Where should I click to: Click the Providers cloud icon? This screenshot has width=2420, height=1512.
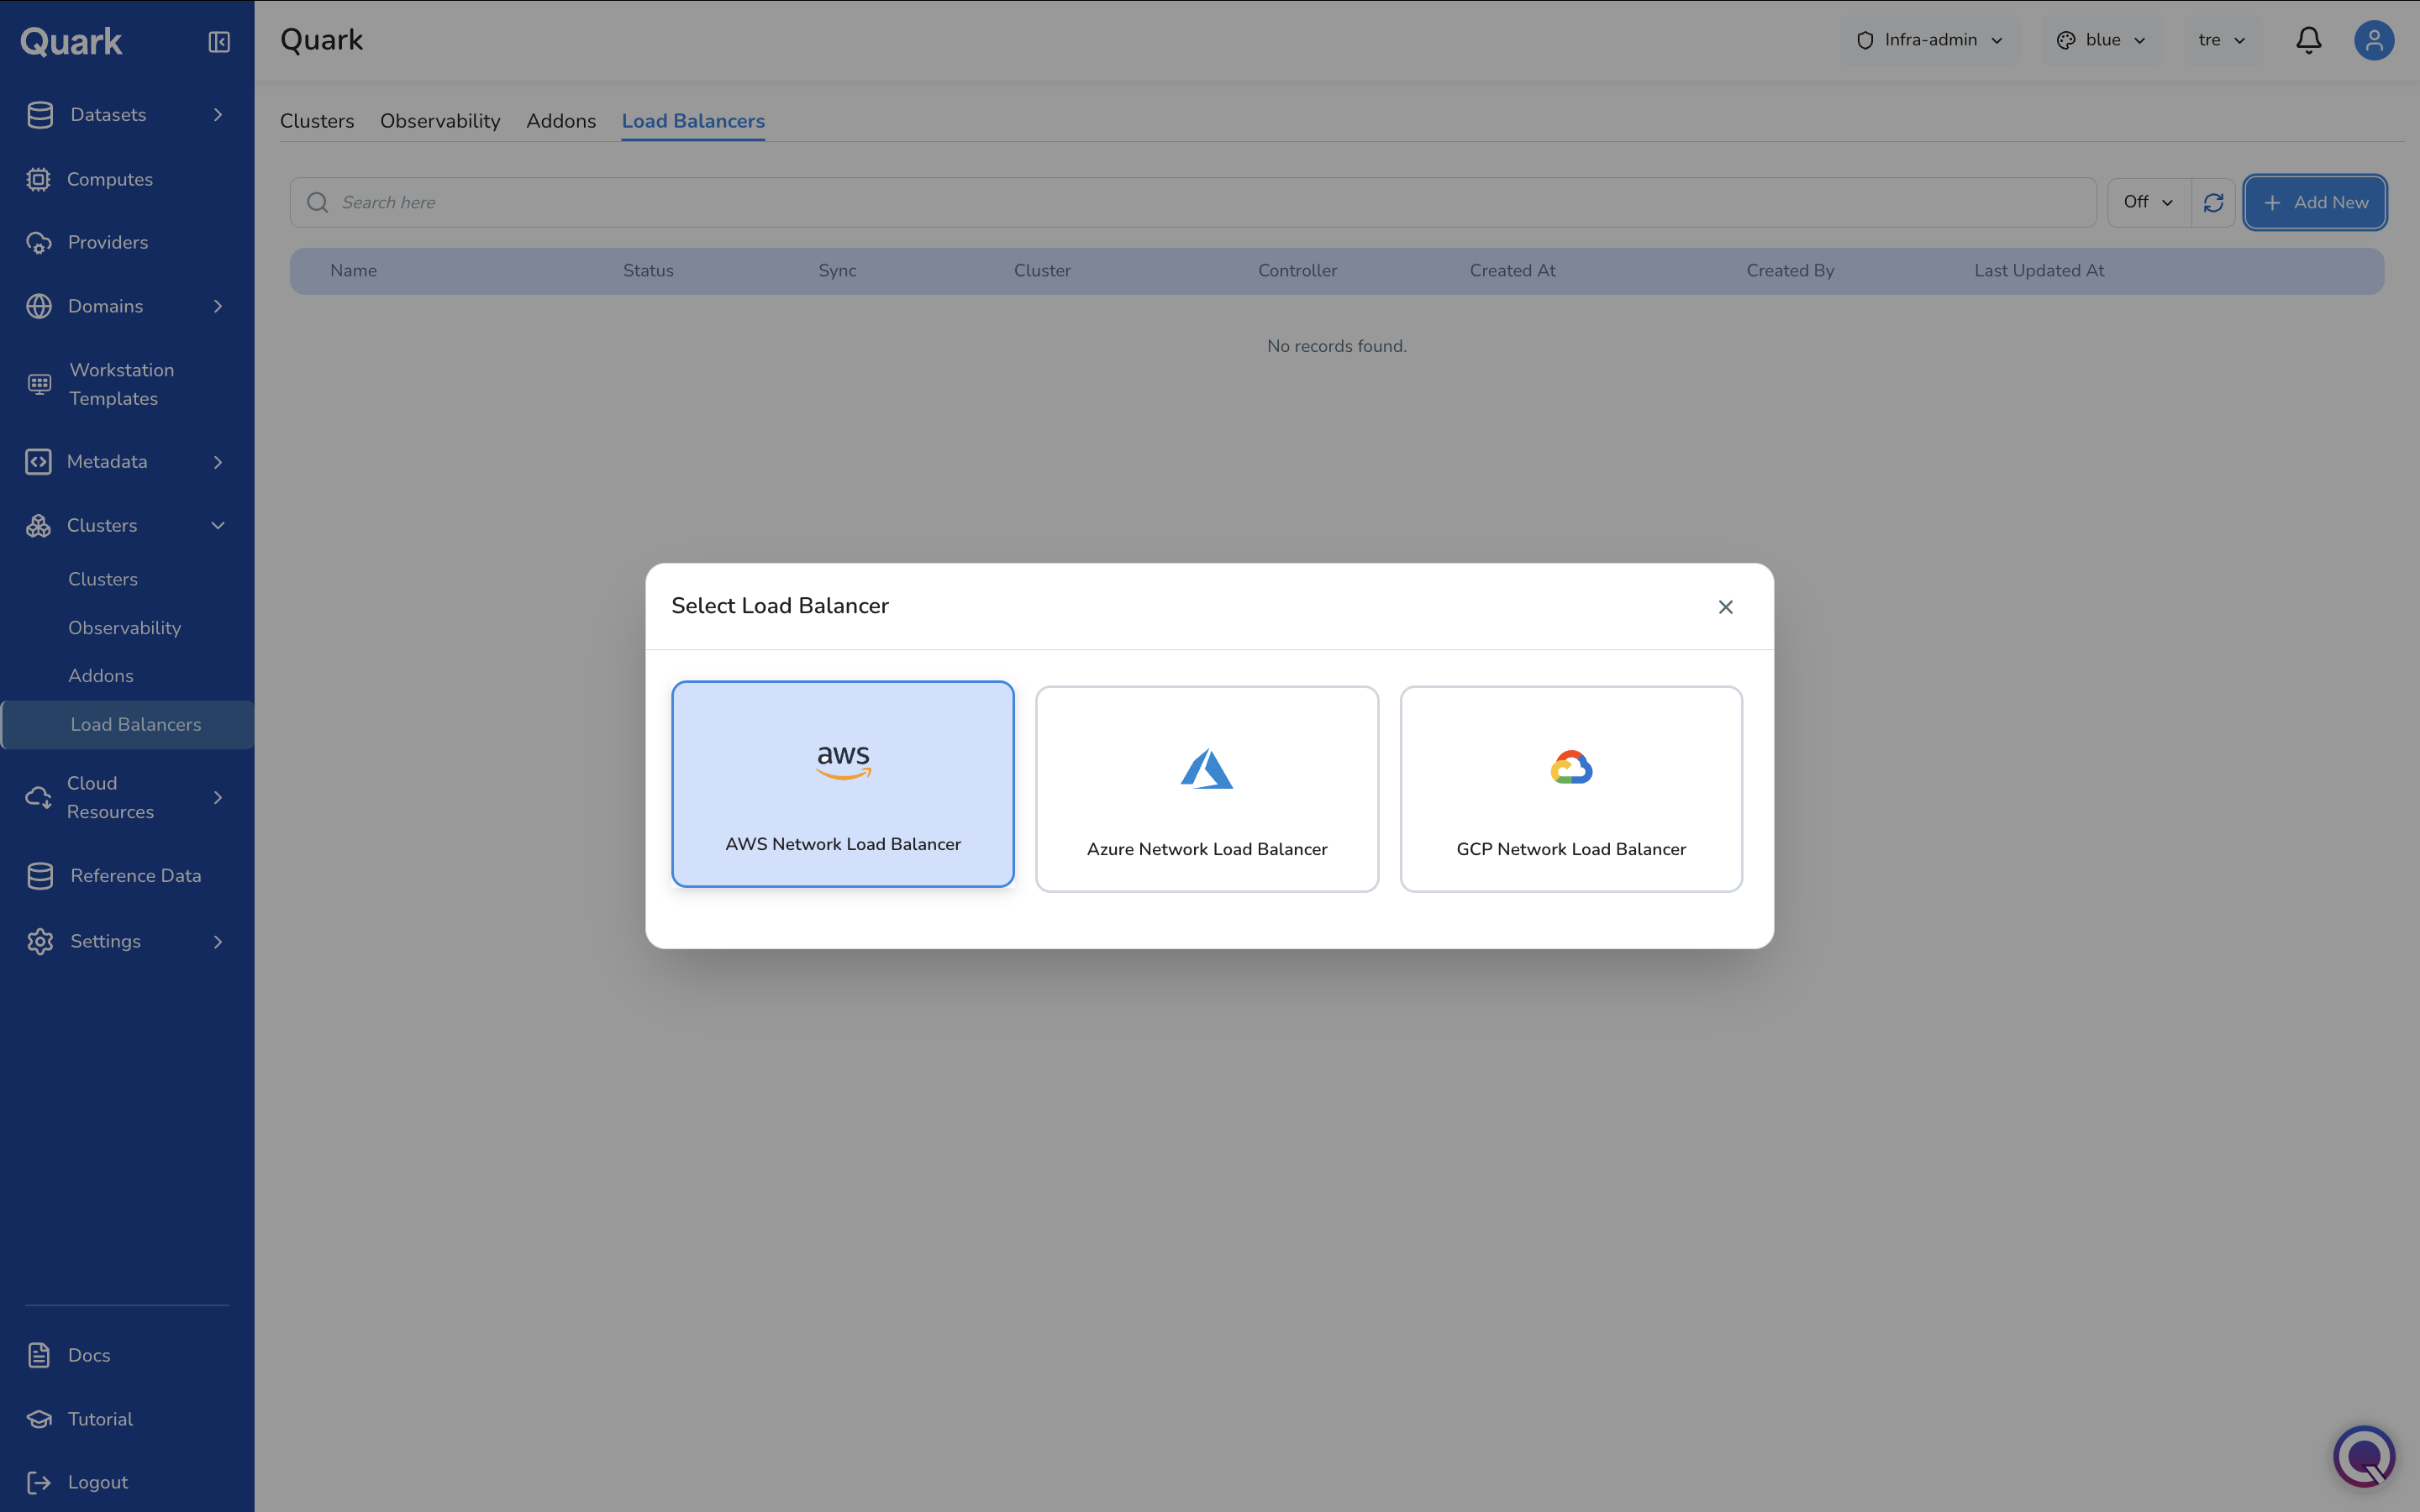coord(38,243)
